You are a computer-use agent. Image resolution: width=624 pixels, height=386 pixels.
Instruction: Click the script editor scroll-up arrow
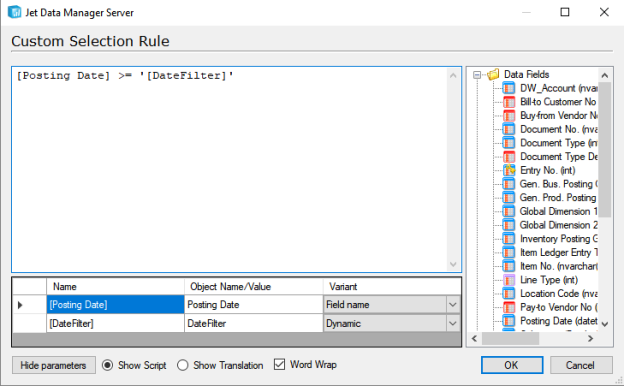pyautogui.click(x=453, y=76)
